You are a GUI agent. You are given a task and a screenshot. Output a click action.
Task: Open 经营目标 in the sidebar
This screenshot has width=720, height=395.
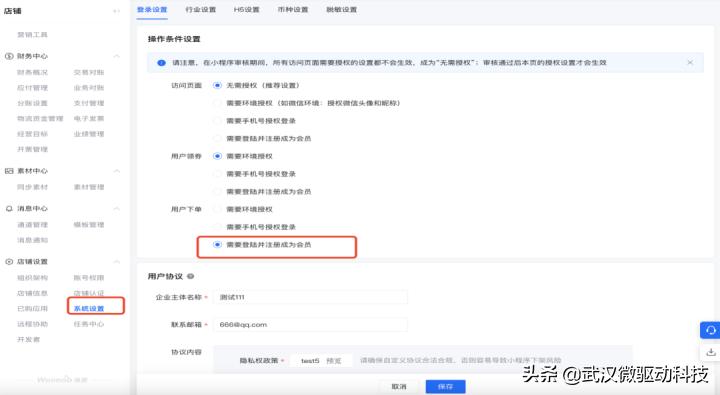click(x=32, y=134)
